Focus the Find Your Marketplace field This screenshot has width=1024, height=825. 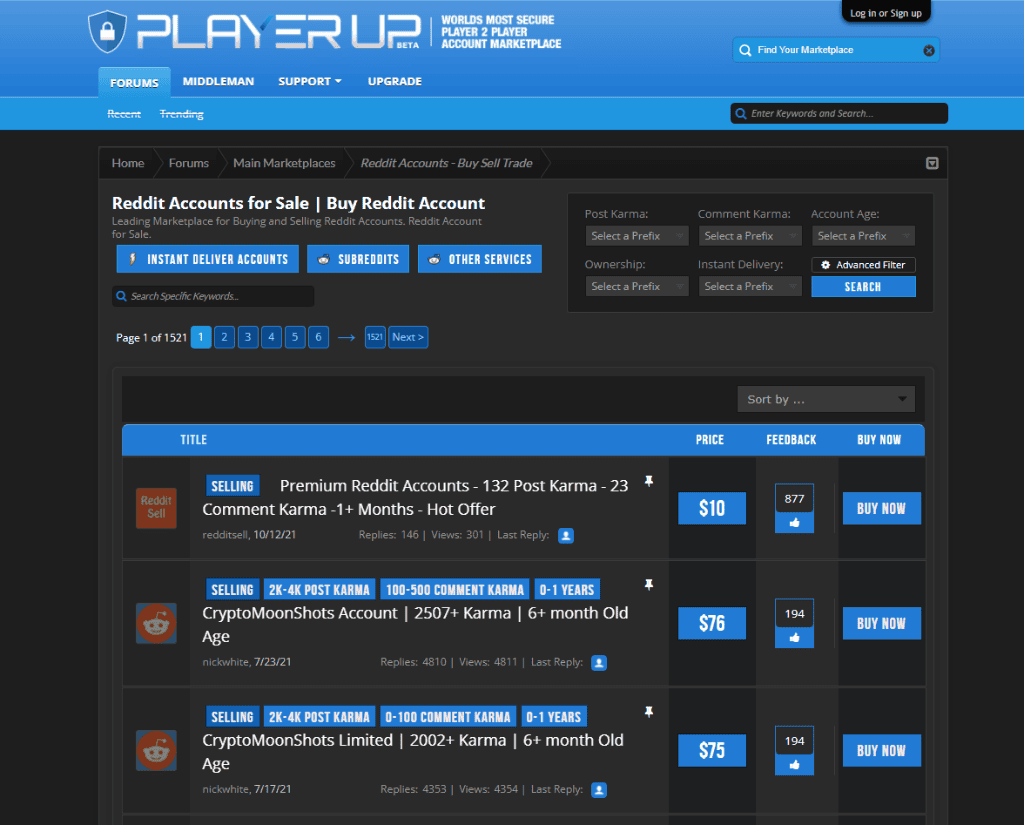click(x=836, y=50)
